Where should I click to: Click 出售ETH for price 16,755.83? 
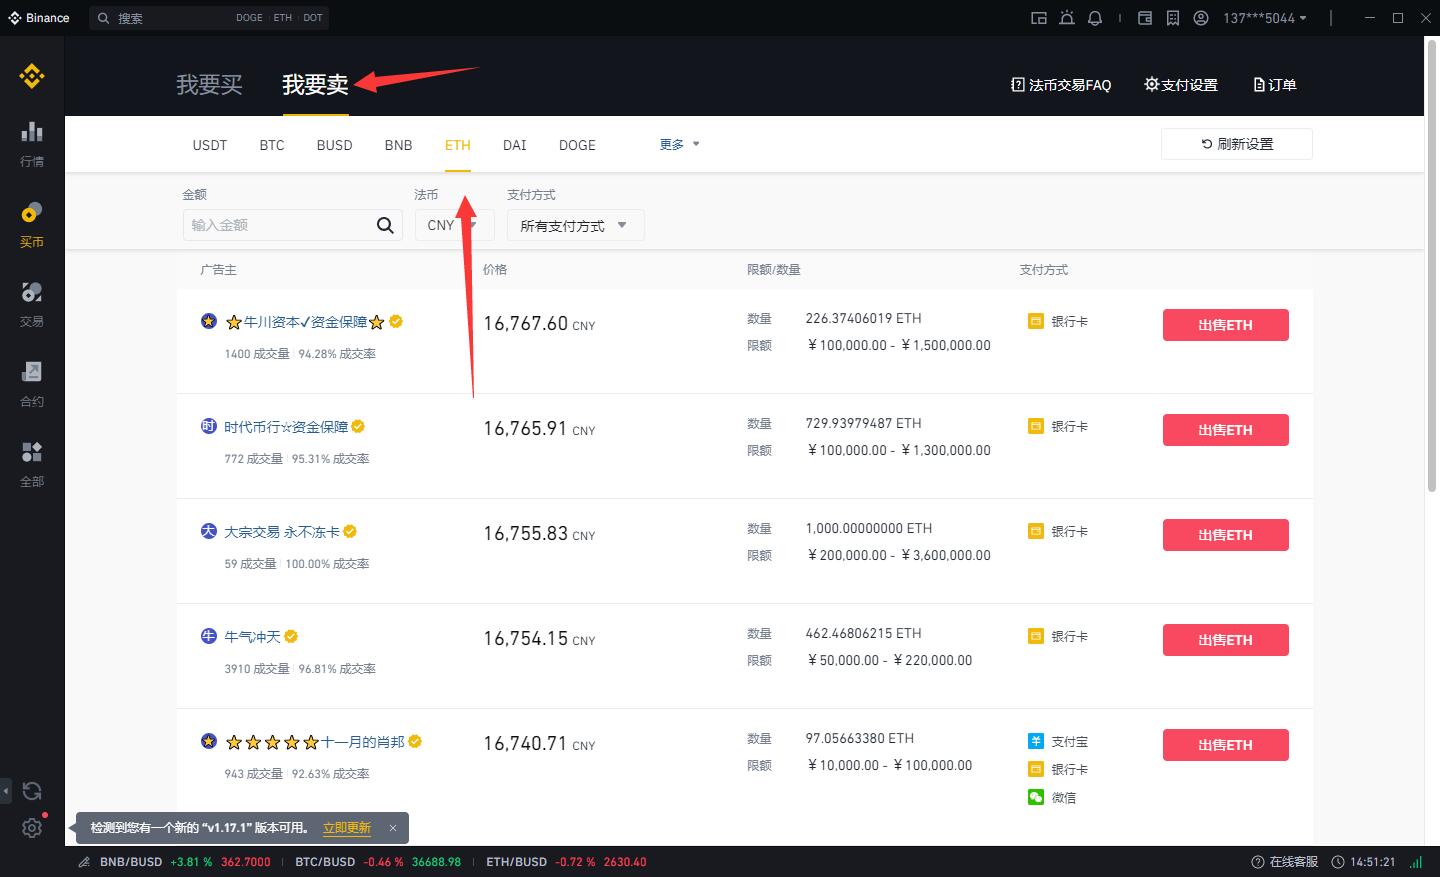(1225, 535)
